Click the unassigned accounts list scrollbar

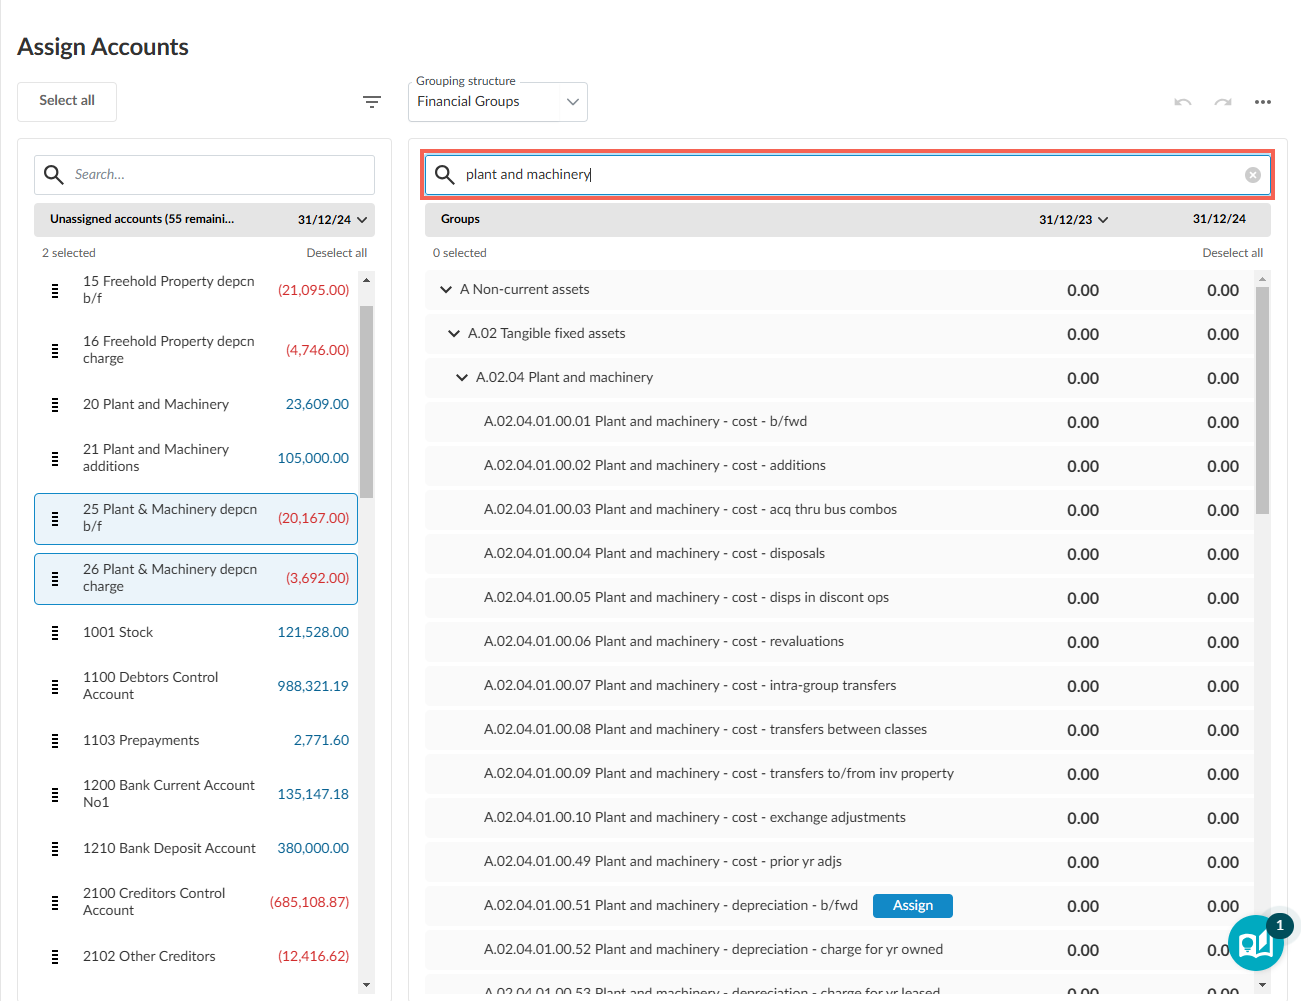[x=366, y=402]
